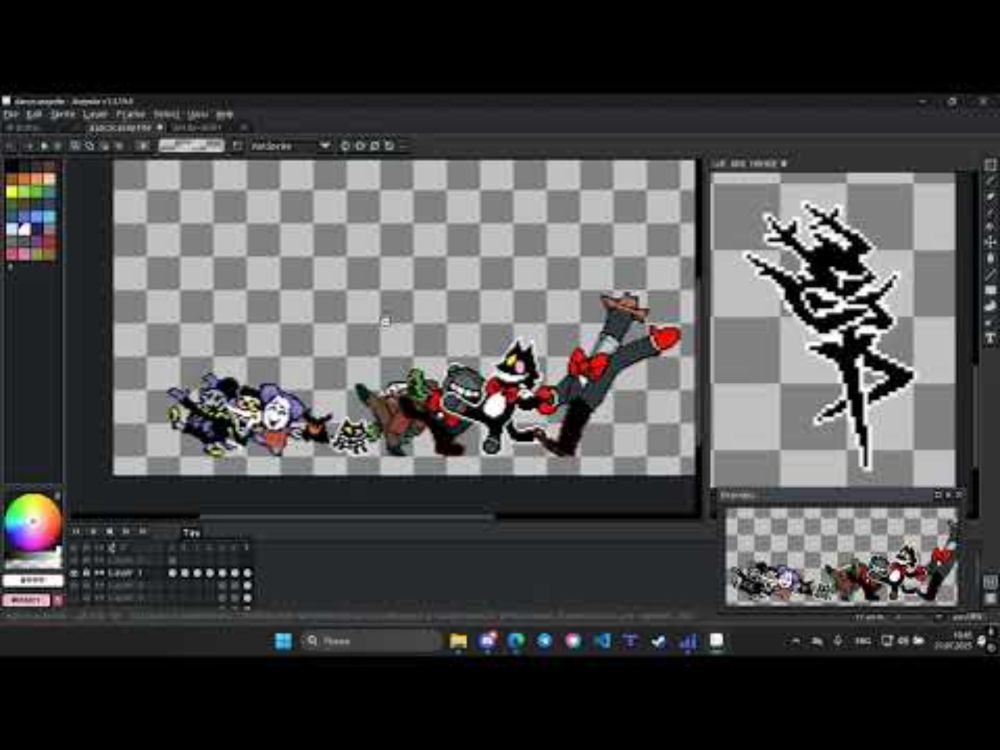The width and height of the screenshot is (1000, 750).
Task: Open the Select menu
Action: point(166,115)
